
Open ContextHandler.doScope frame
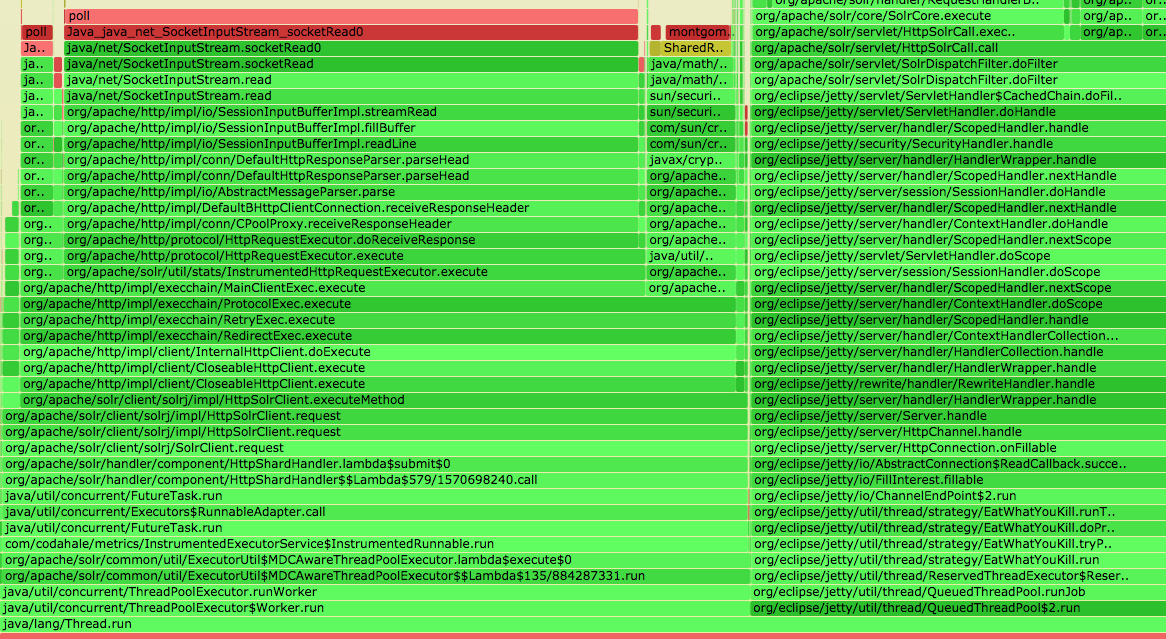point(958,304)
